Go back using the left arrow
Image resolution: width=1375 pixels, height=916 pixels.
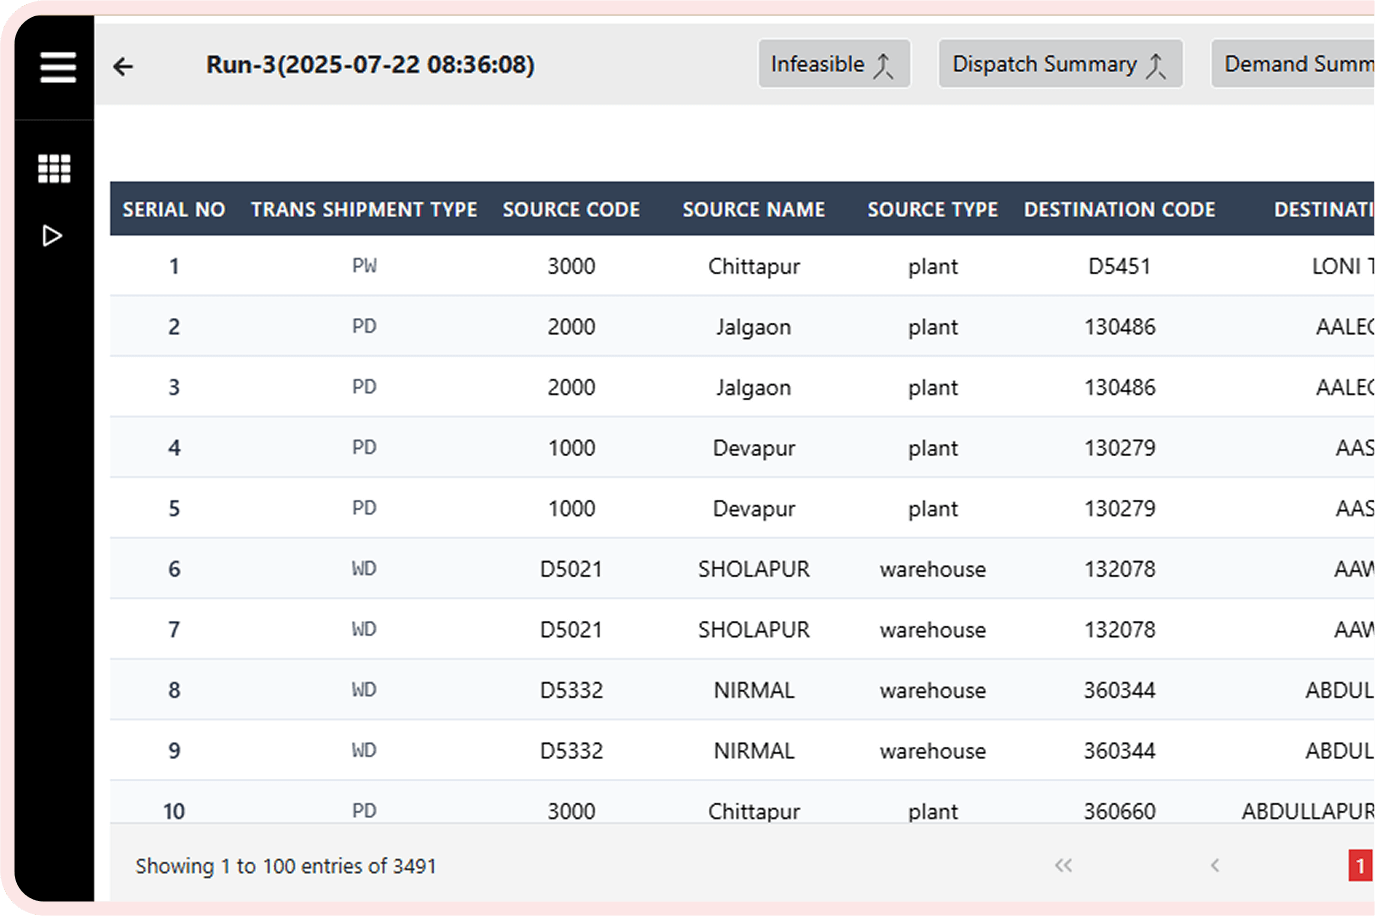pyautogui.click(x=123, y=67)
